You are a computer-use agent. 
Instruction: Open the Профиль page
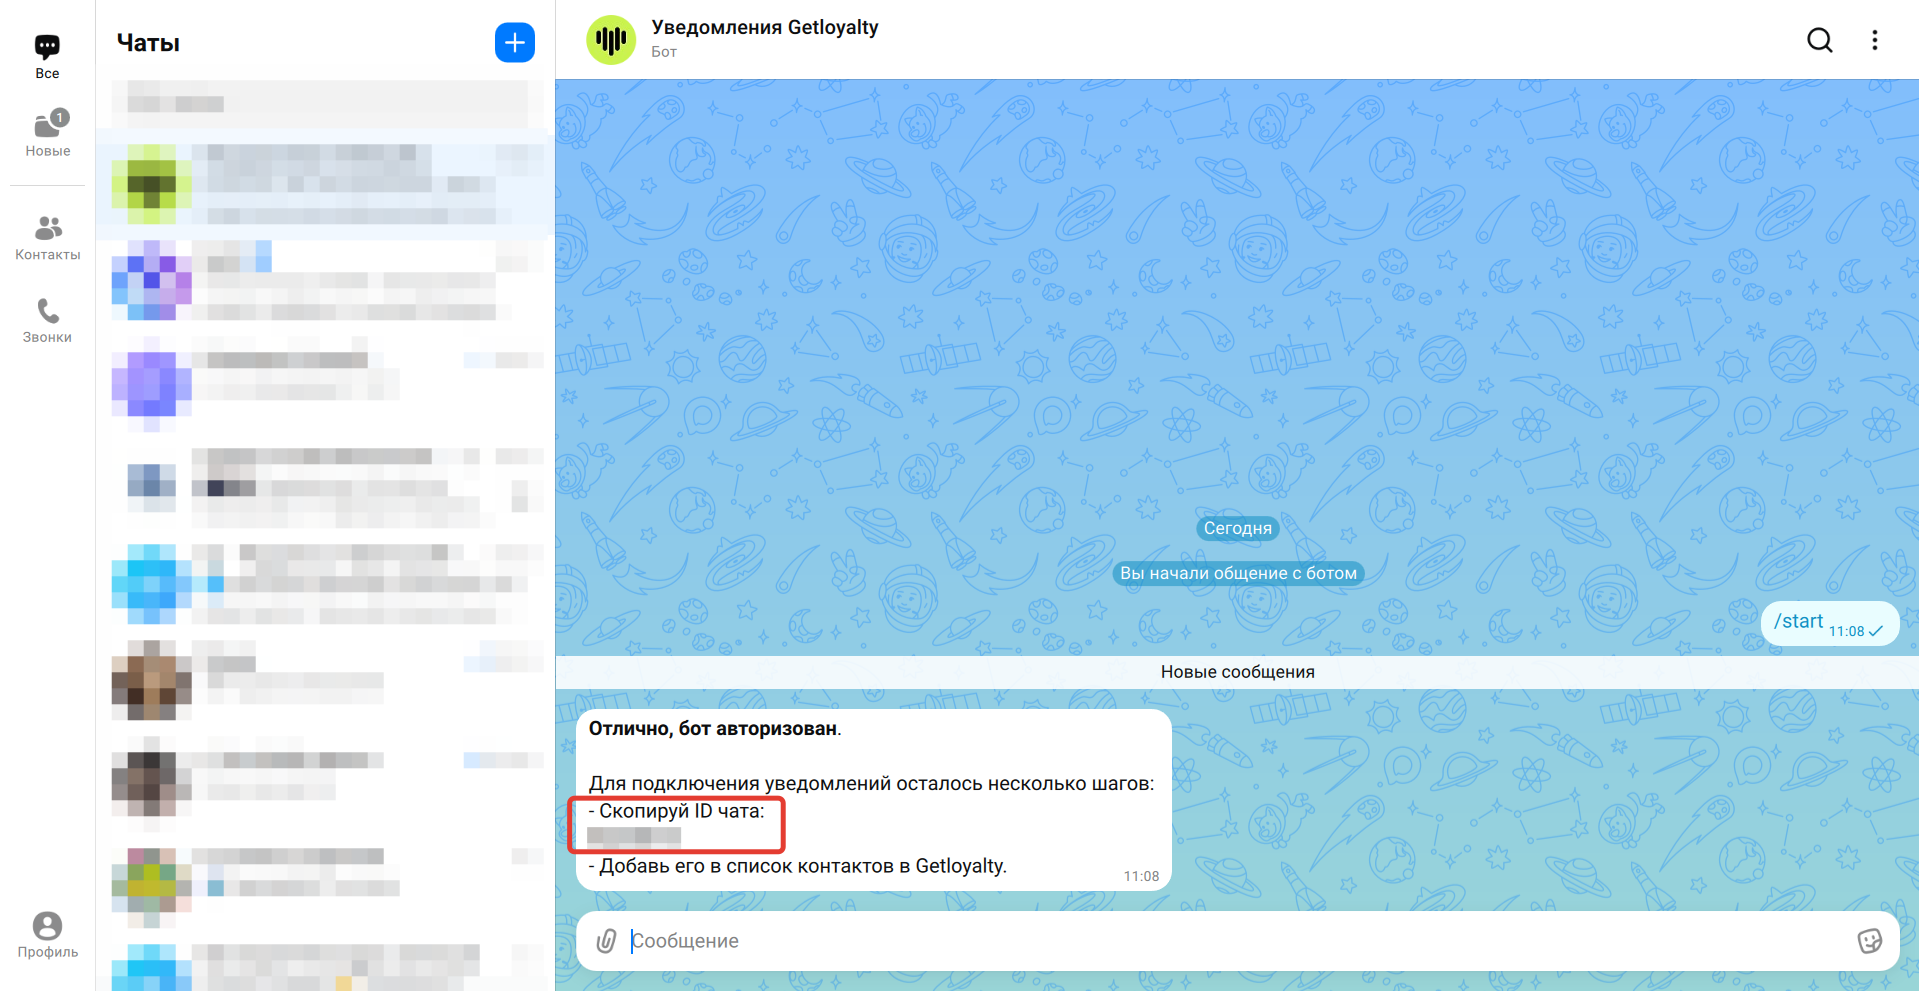coord(47,935)
